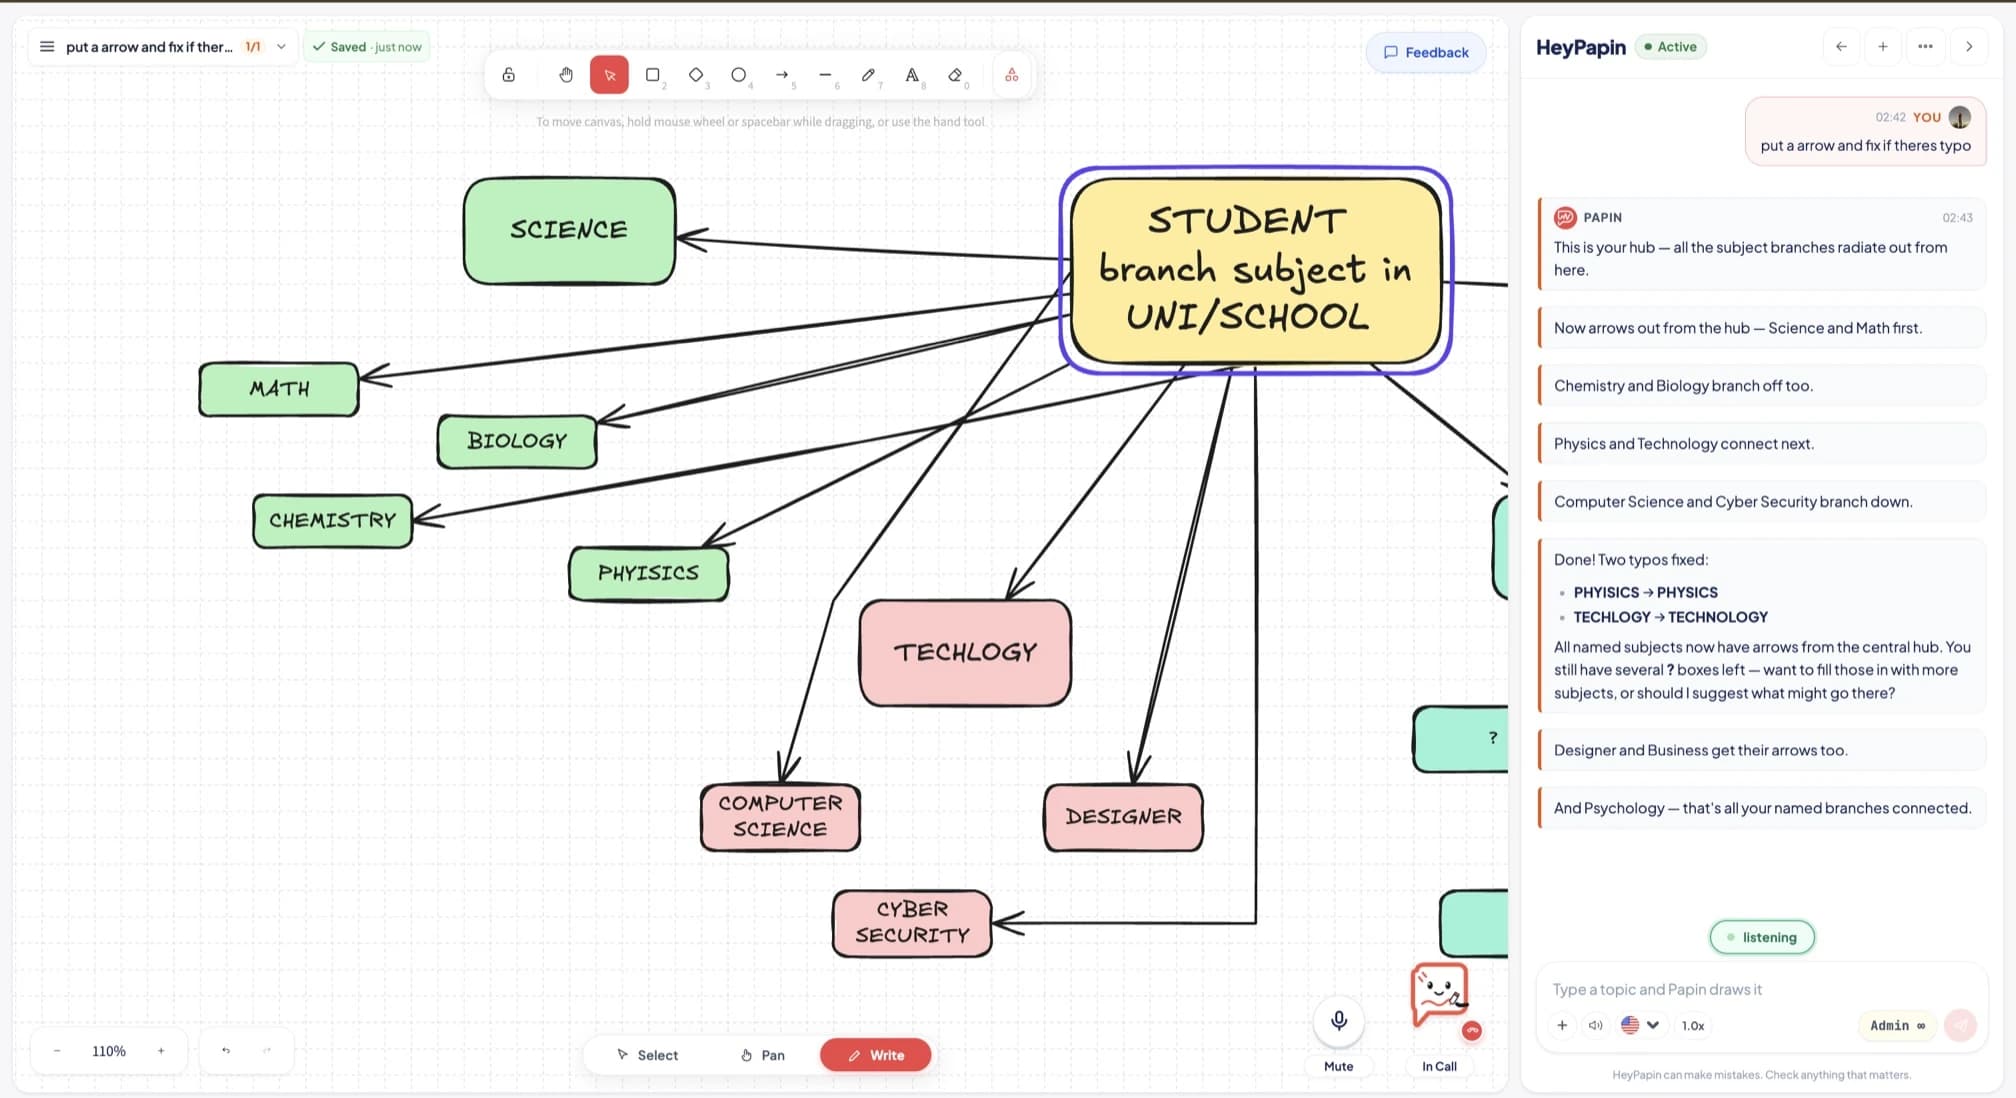This screenshot has width=2016, height=1098.
Task: Select the Diamond shape tool
Action: point(696,75)
